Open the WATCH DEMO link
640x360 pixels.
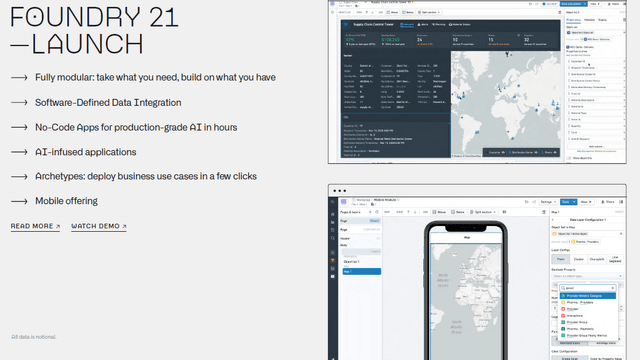point(99,226)
